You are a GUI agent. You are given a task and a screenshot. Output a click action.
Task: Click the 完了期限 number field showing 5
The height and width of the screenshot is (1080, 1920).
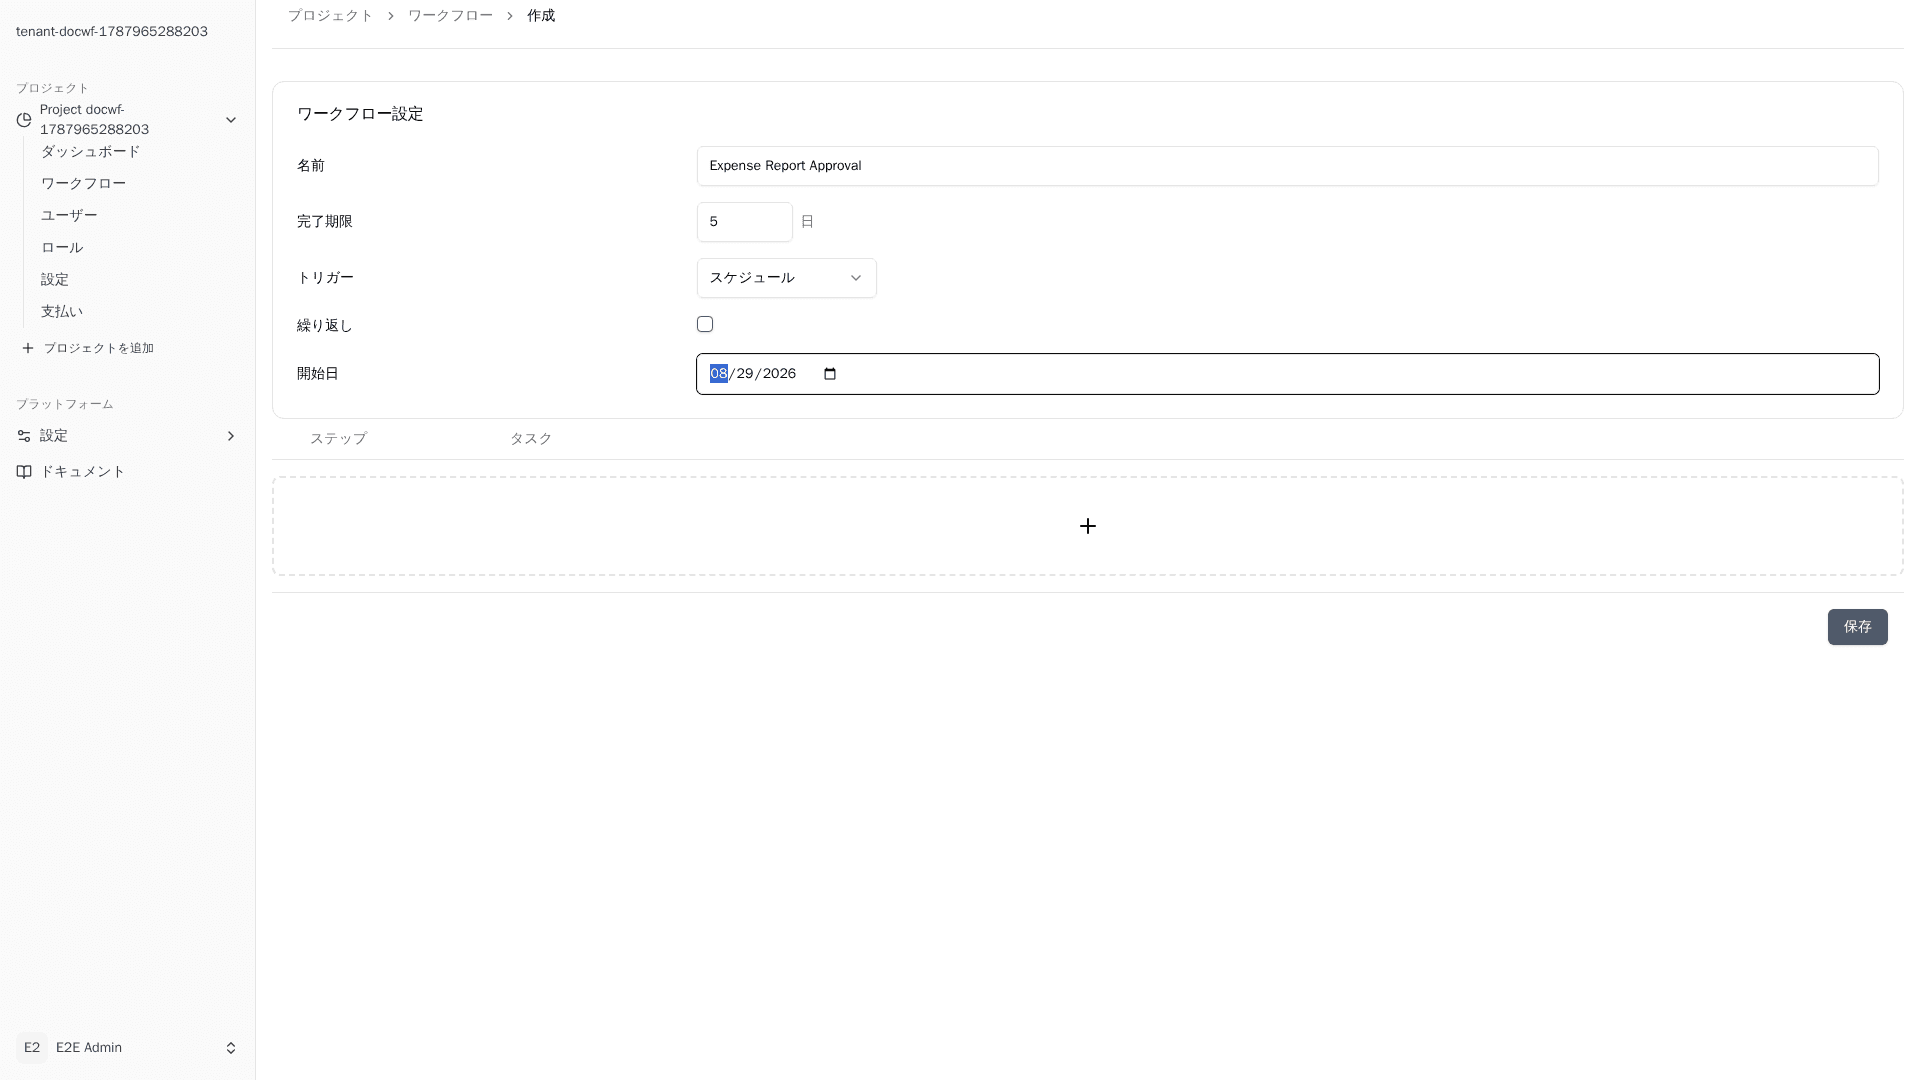pyautogui.click(x=745, y=222)
